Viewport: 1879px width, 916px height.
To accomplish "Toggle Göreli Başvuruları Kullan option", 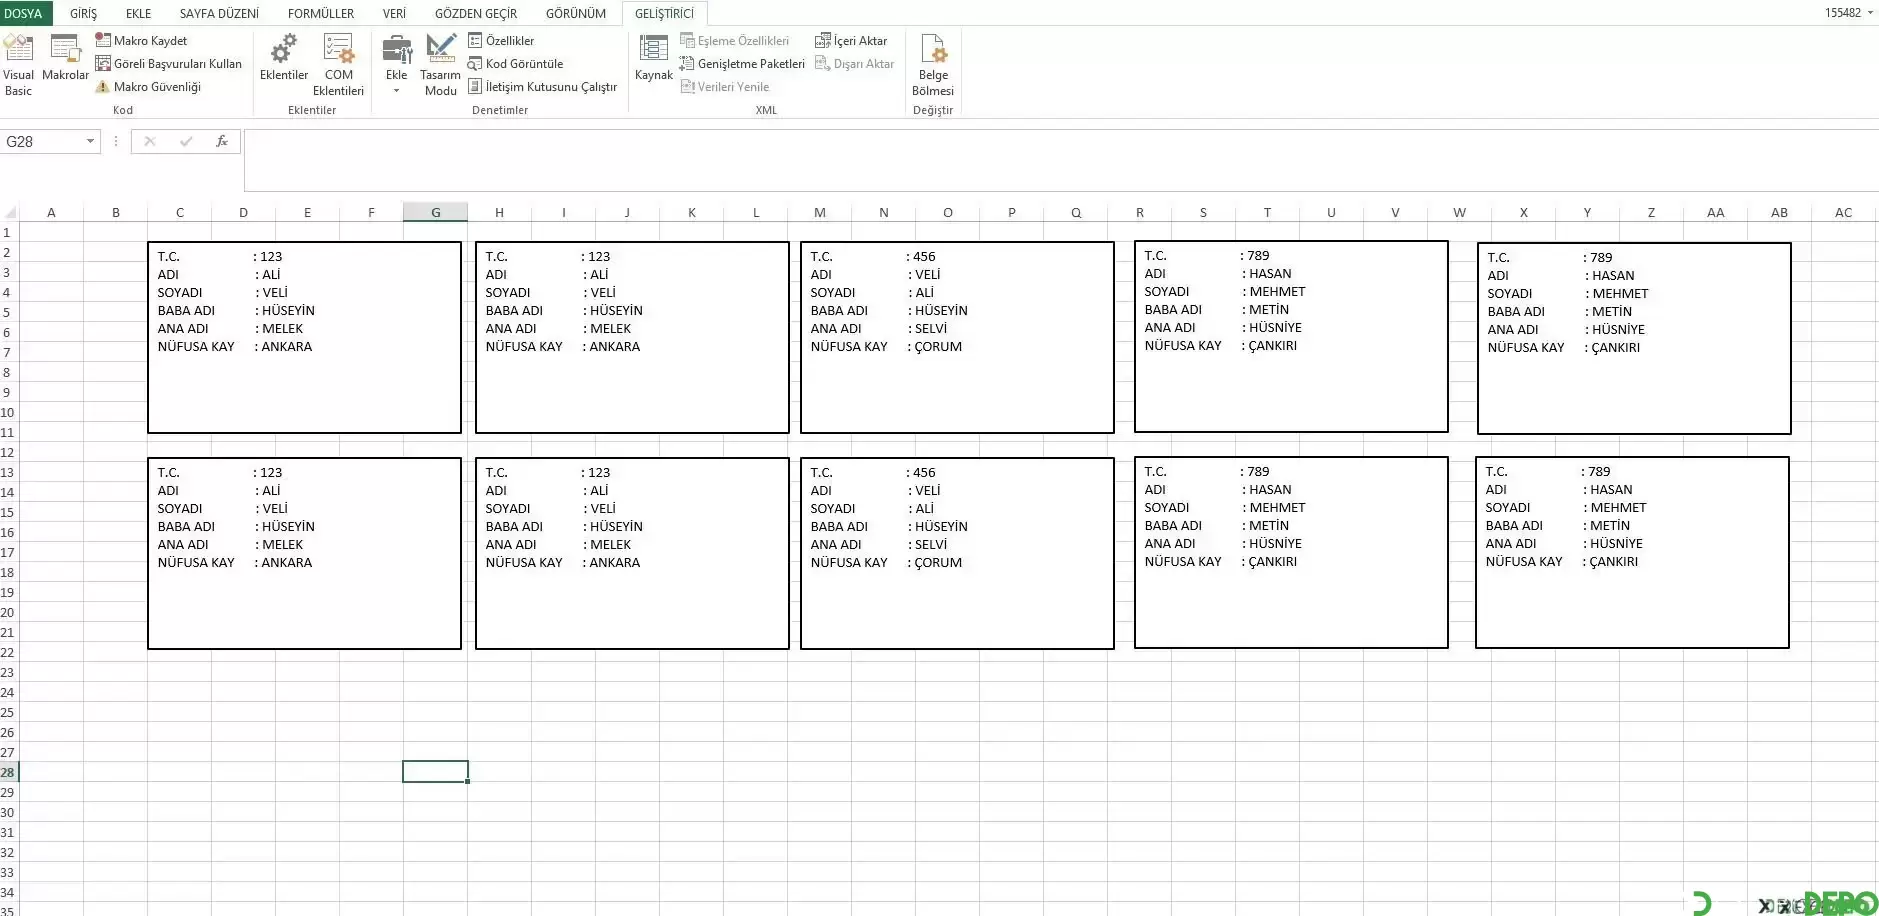I will [168, 64].
